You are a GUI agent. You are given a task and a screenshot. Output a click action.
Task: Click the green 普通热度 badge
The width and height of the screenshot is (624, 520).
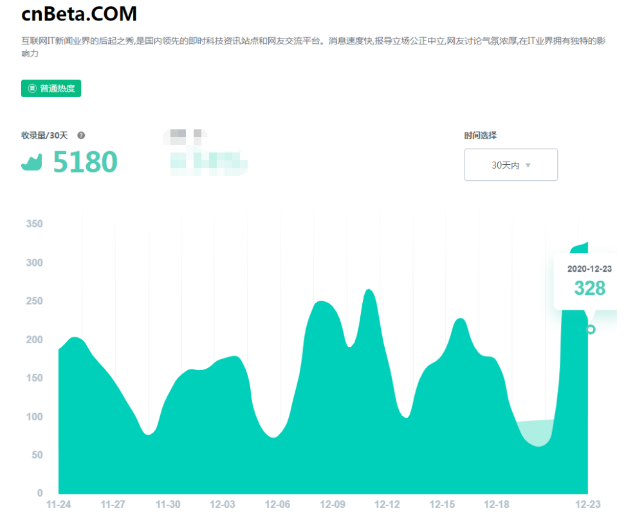51,88
